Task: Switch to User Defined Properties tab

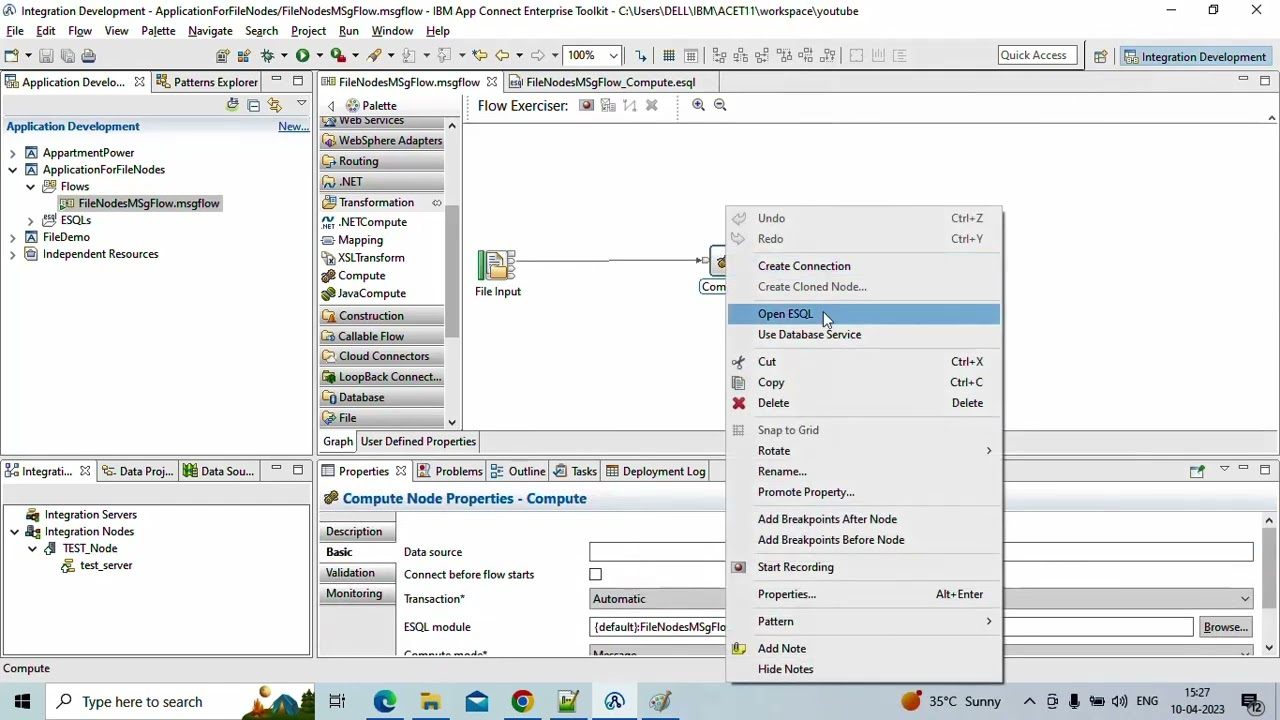Action: coord(418,442)
